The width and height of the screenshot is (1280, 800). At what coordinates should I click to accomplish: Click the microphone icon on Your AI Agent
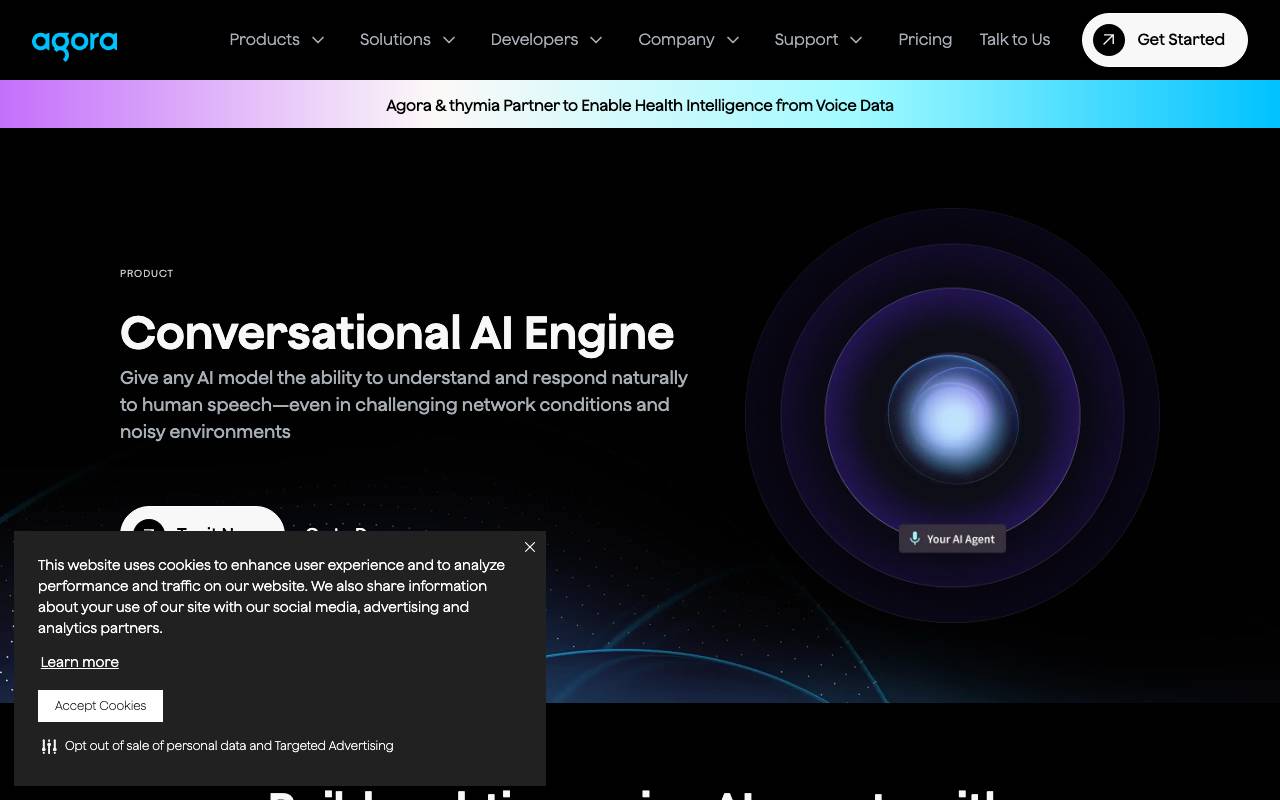pos(914,538)
